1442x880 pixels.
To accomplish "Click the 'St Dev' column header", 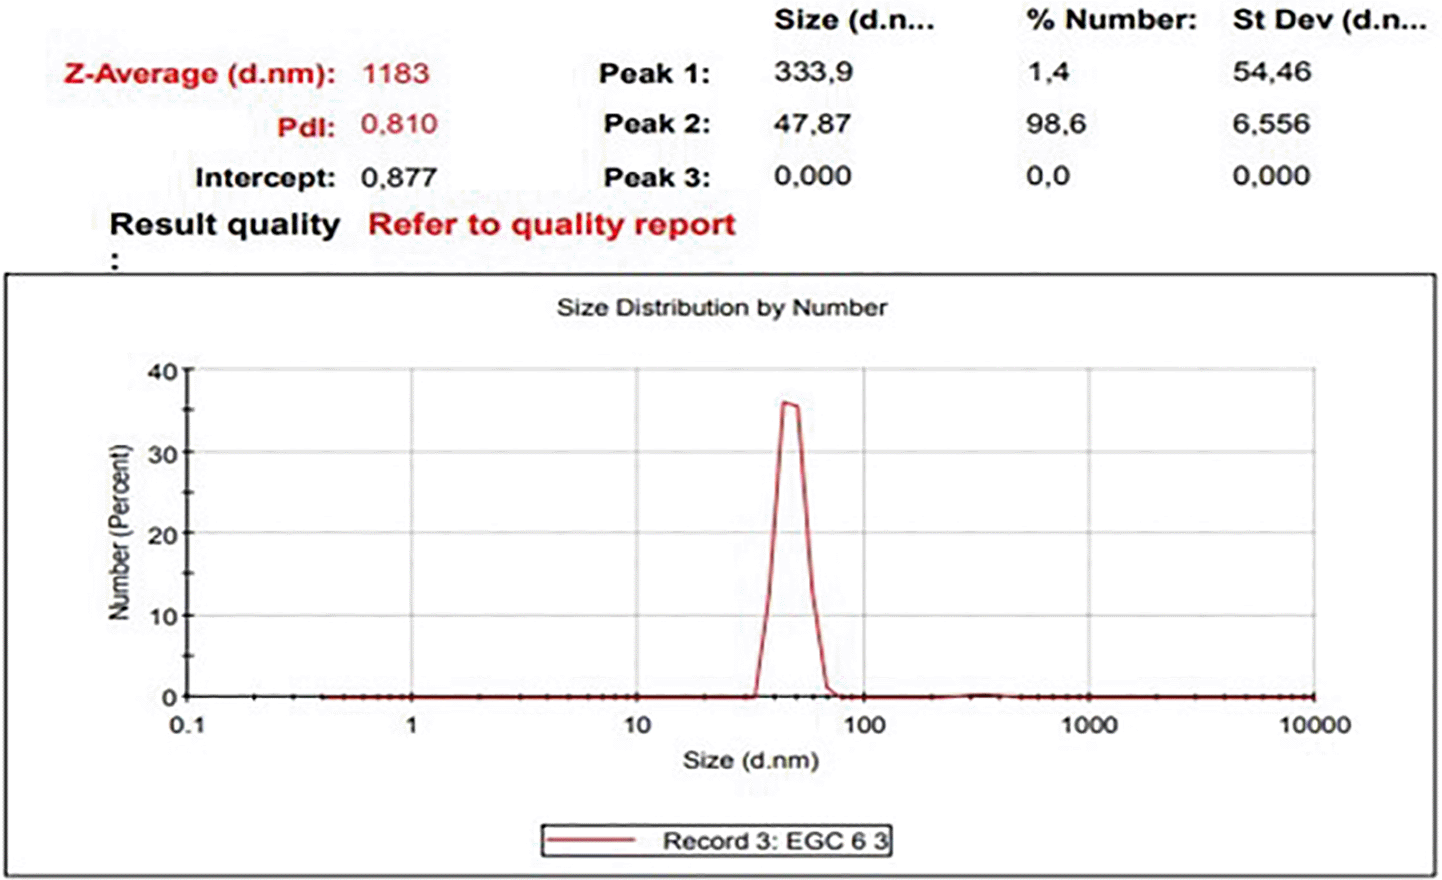I will point(1329,20).
